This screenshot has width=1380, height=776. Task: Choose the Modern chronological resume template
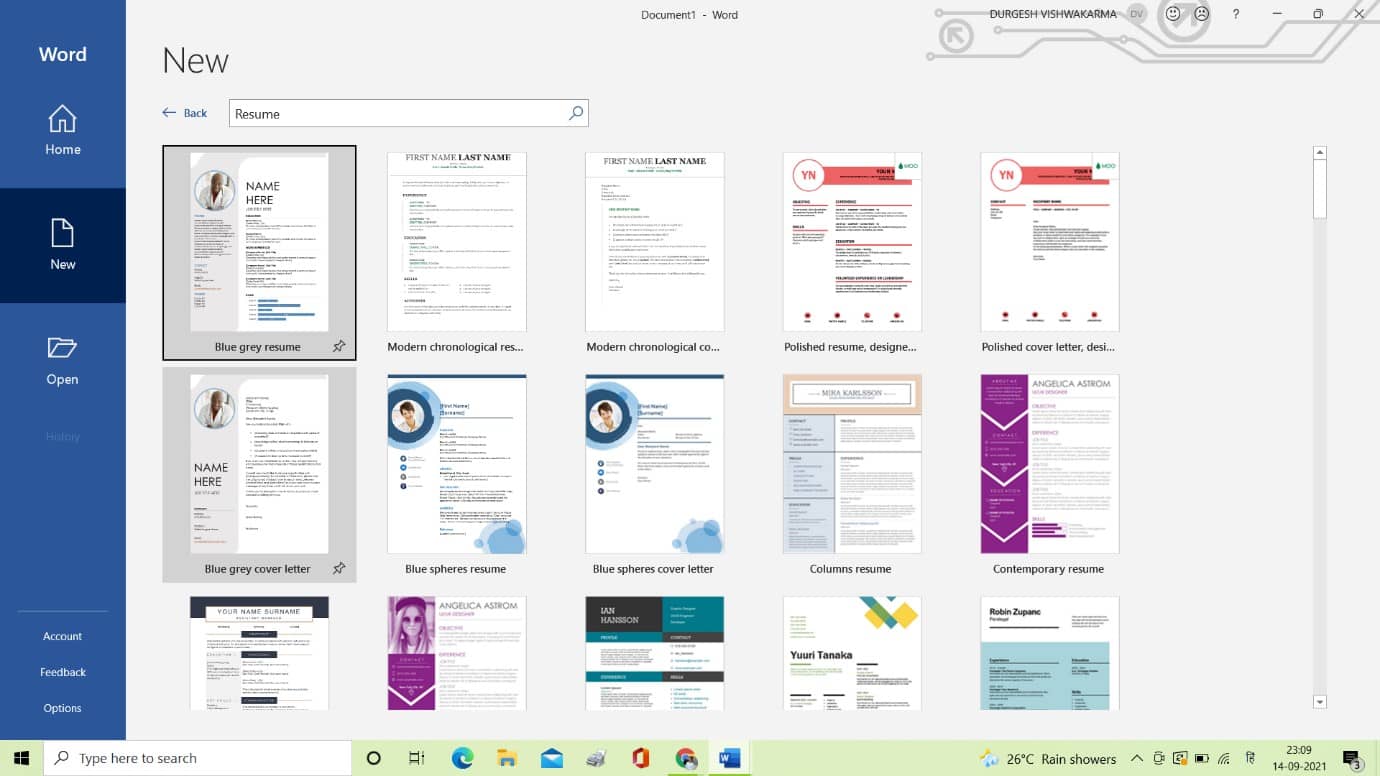[x=457, y=252]
